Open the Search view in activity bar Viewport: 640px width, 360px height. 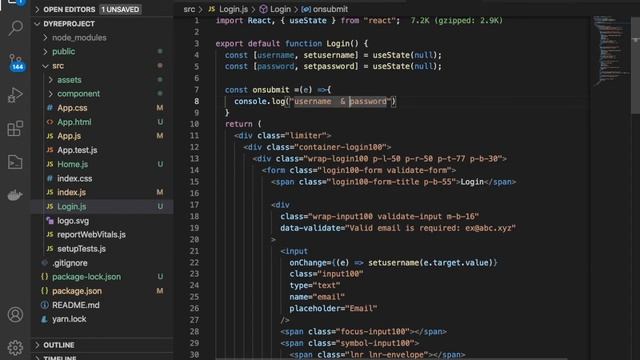[16, 28]
